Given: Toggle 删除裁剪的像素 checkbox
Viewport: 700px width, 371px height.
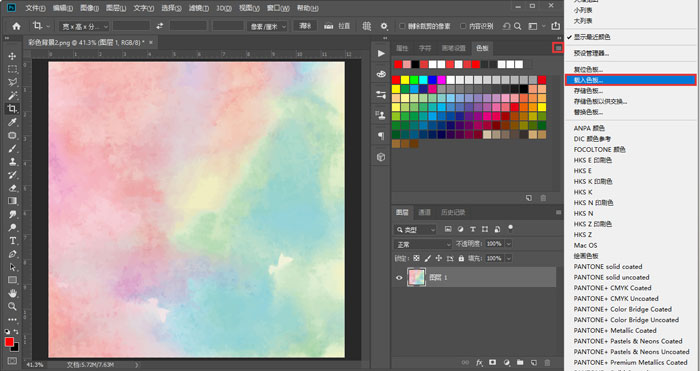Looking at the screenshot, I should coord(402,26).
